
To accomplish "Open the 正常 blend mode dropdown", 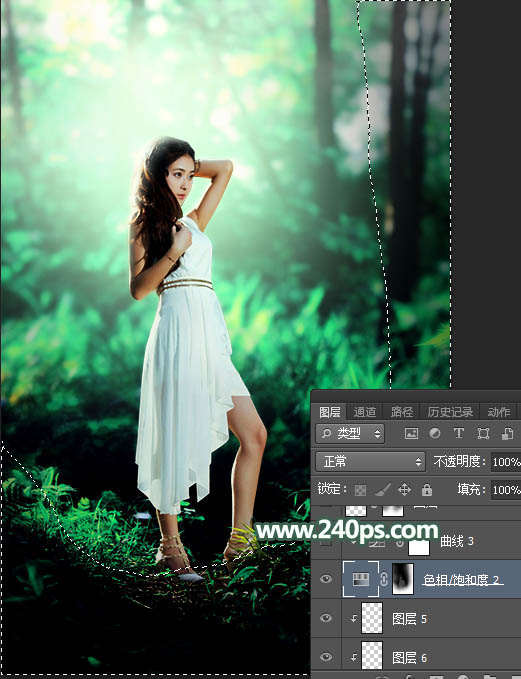I will coord(370,462).
